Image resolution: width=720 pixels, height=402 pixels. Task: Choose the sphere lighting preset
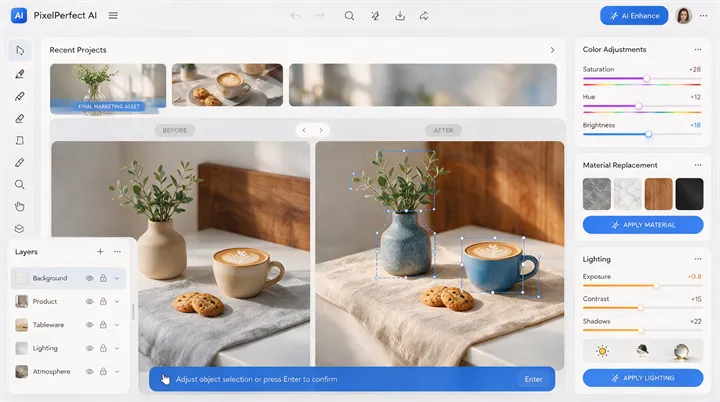[x=681, y=351]
